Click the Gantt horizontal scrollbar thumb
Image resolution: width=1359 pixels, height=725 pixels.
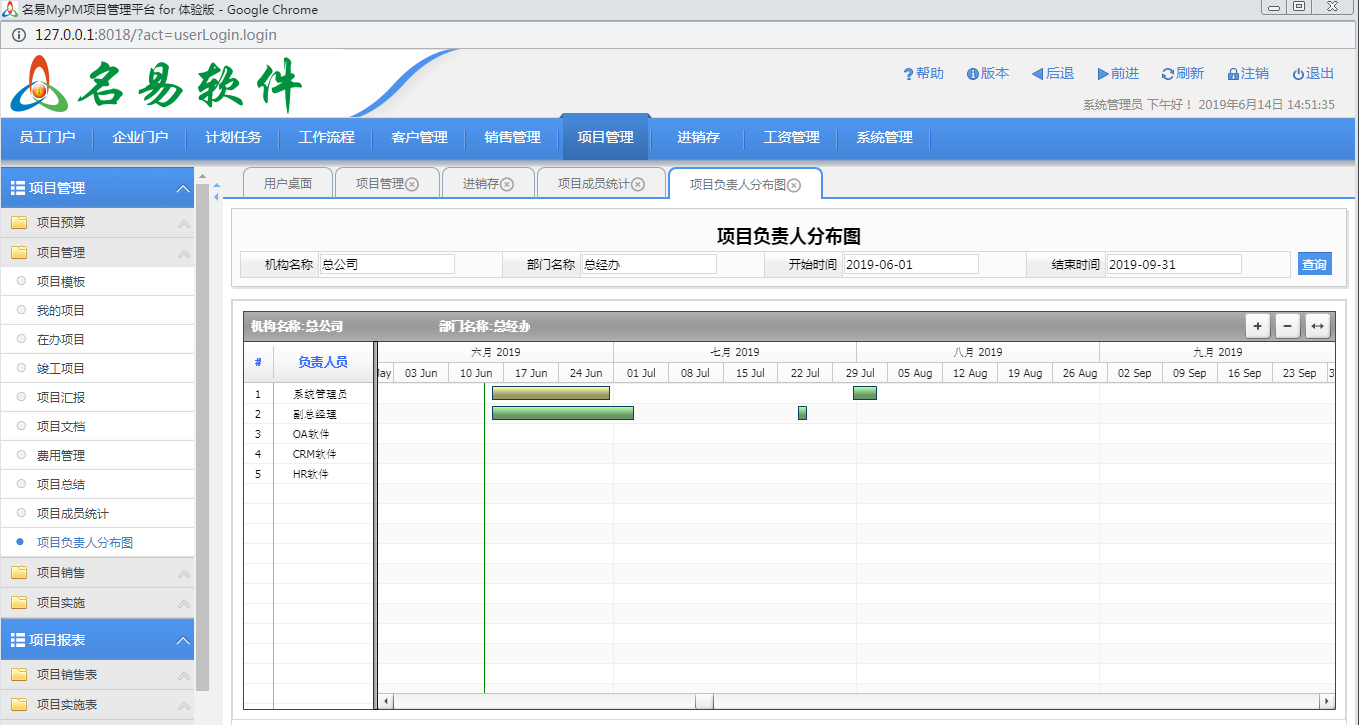[x=704, y=701]
